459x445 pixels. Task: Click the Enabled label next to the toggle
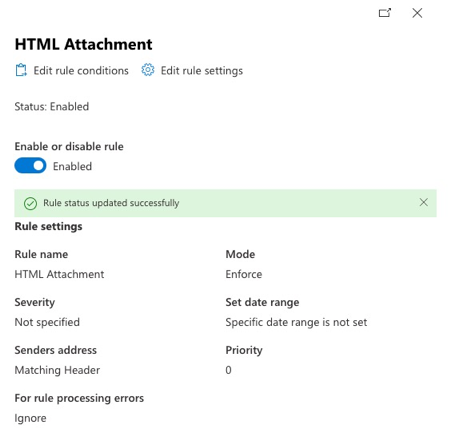pyautogui.click(x=72, y=166)
